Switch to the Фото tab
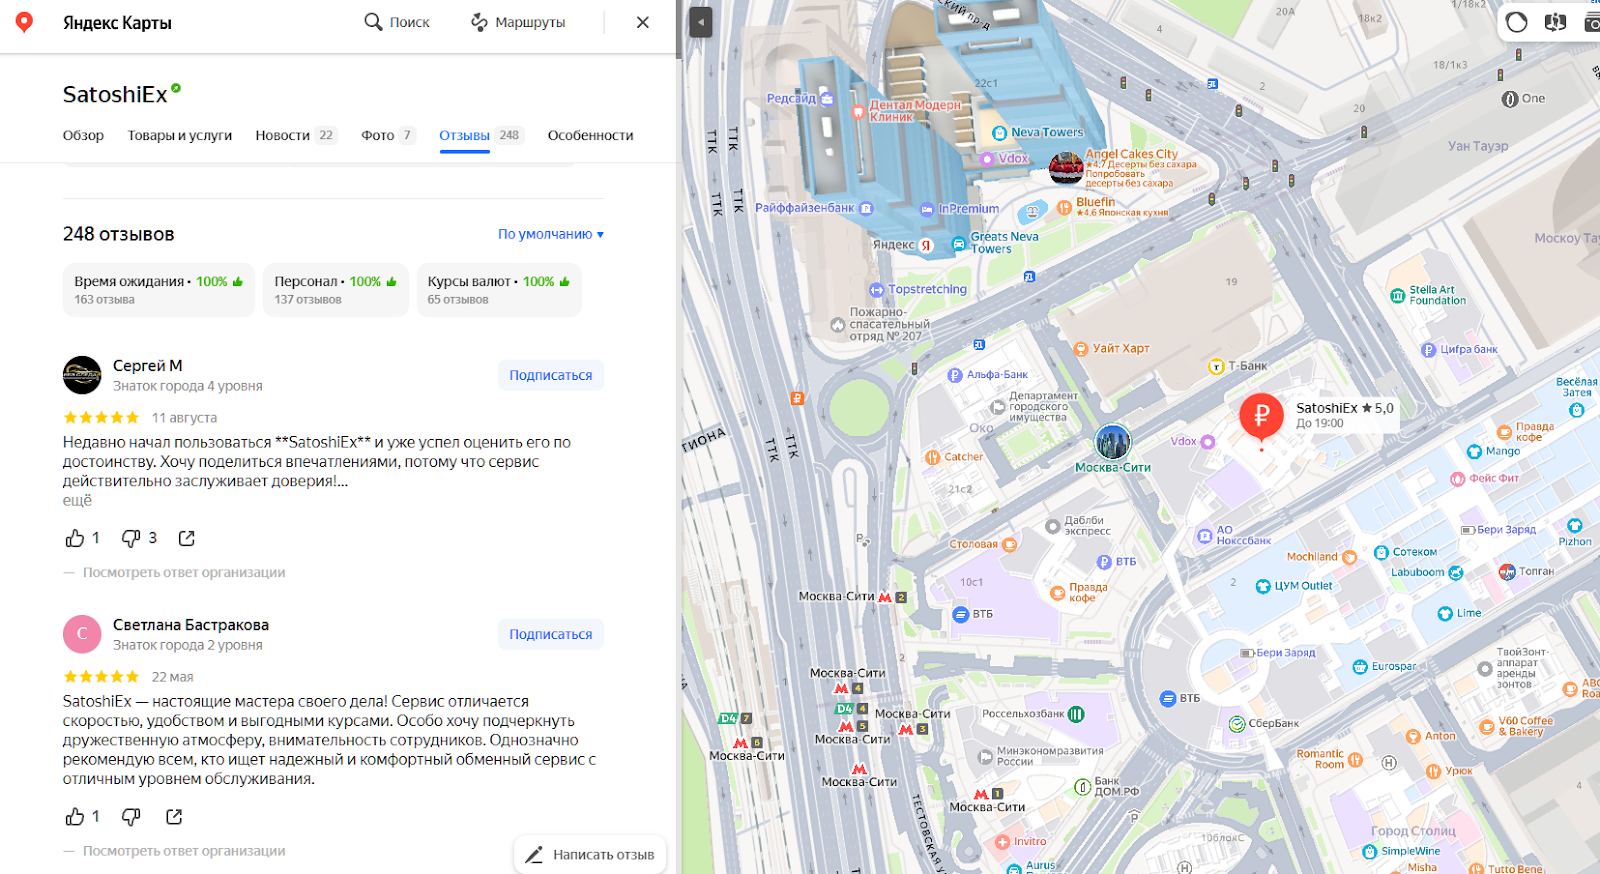This screenshot has width=1600, height=874. tap(388, 135)
